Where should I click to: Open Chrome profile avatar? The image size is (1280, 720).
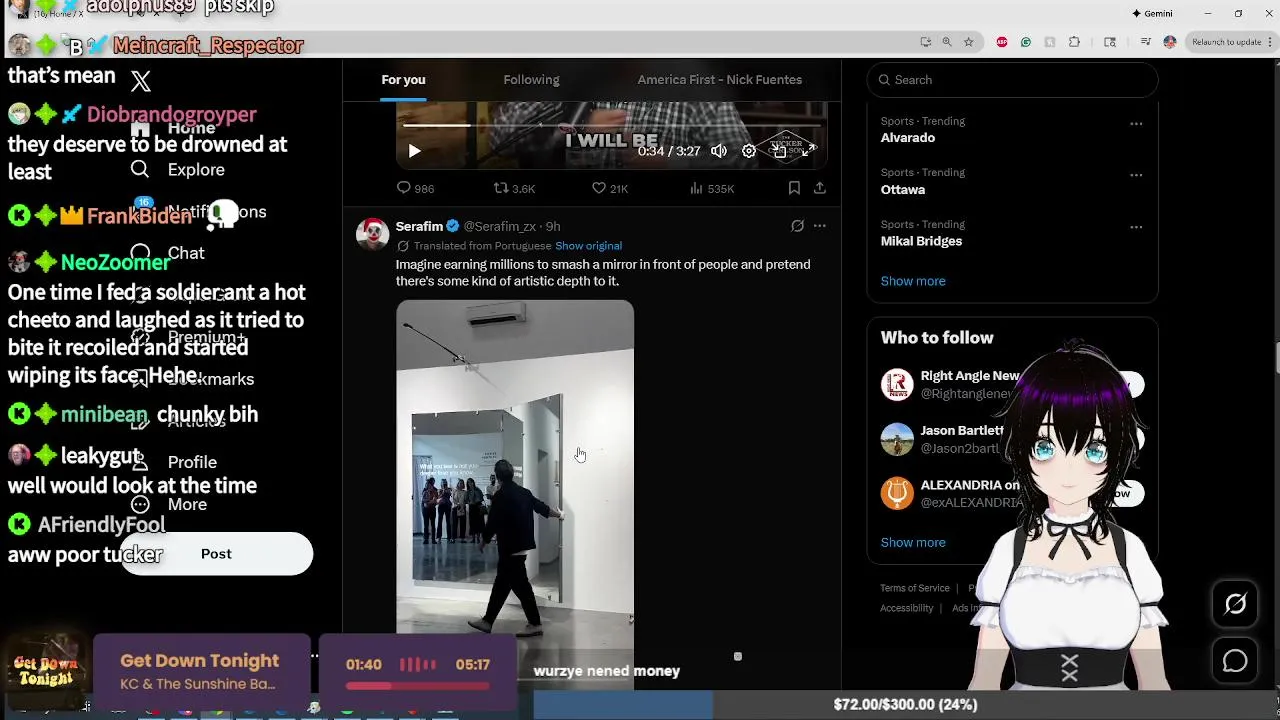point(1170,42)
